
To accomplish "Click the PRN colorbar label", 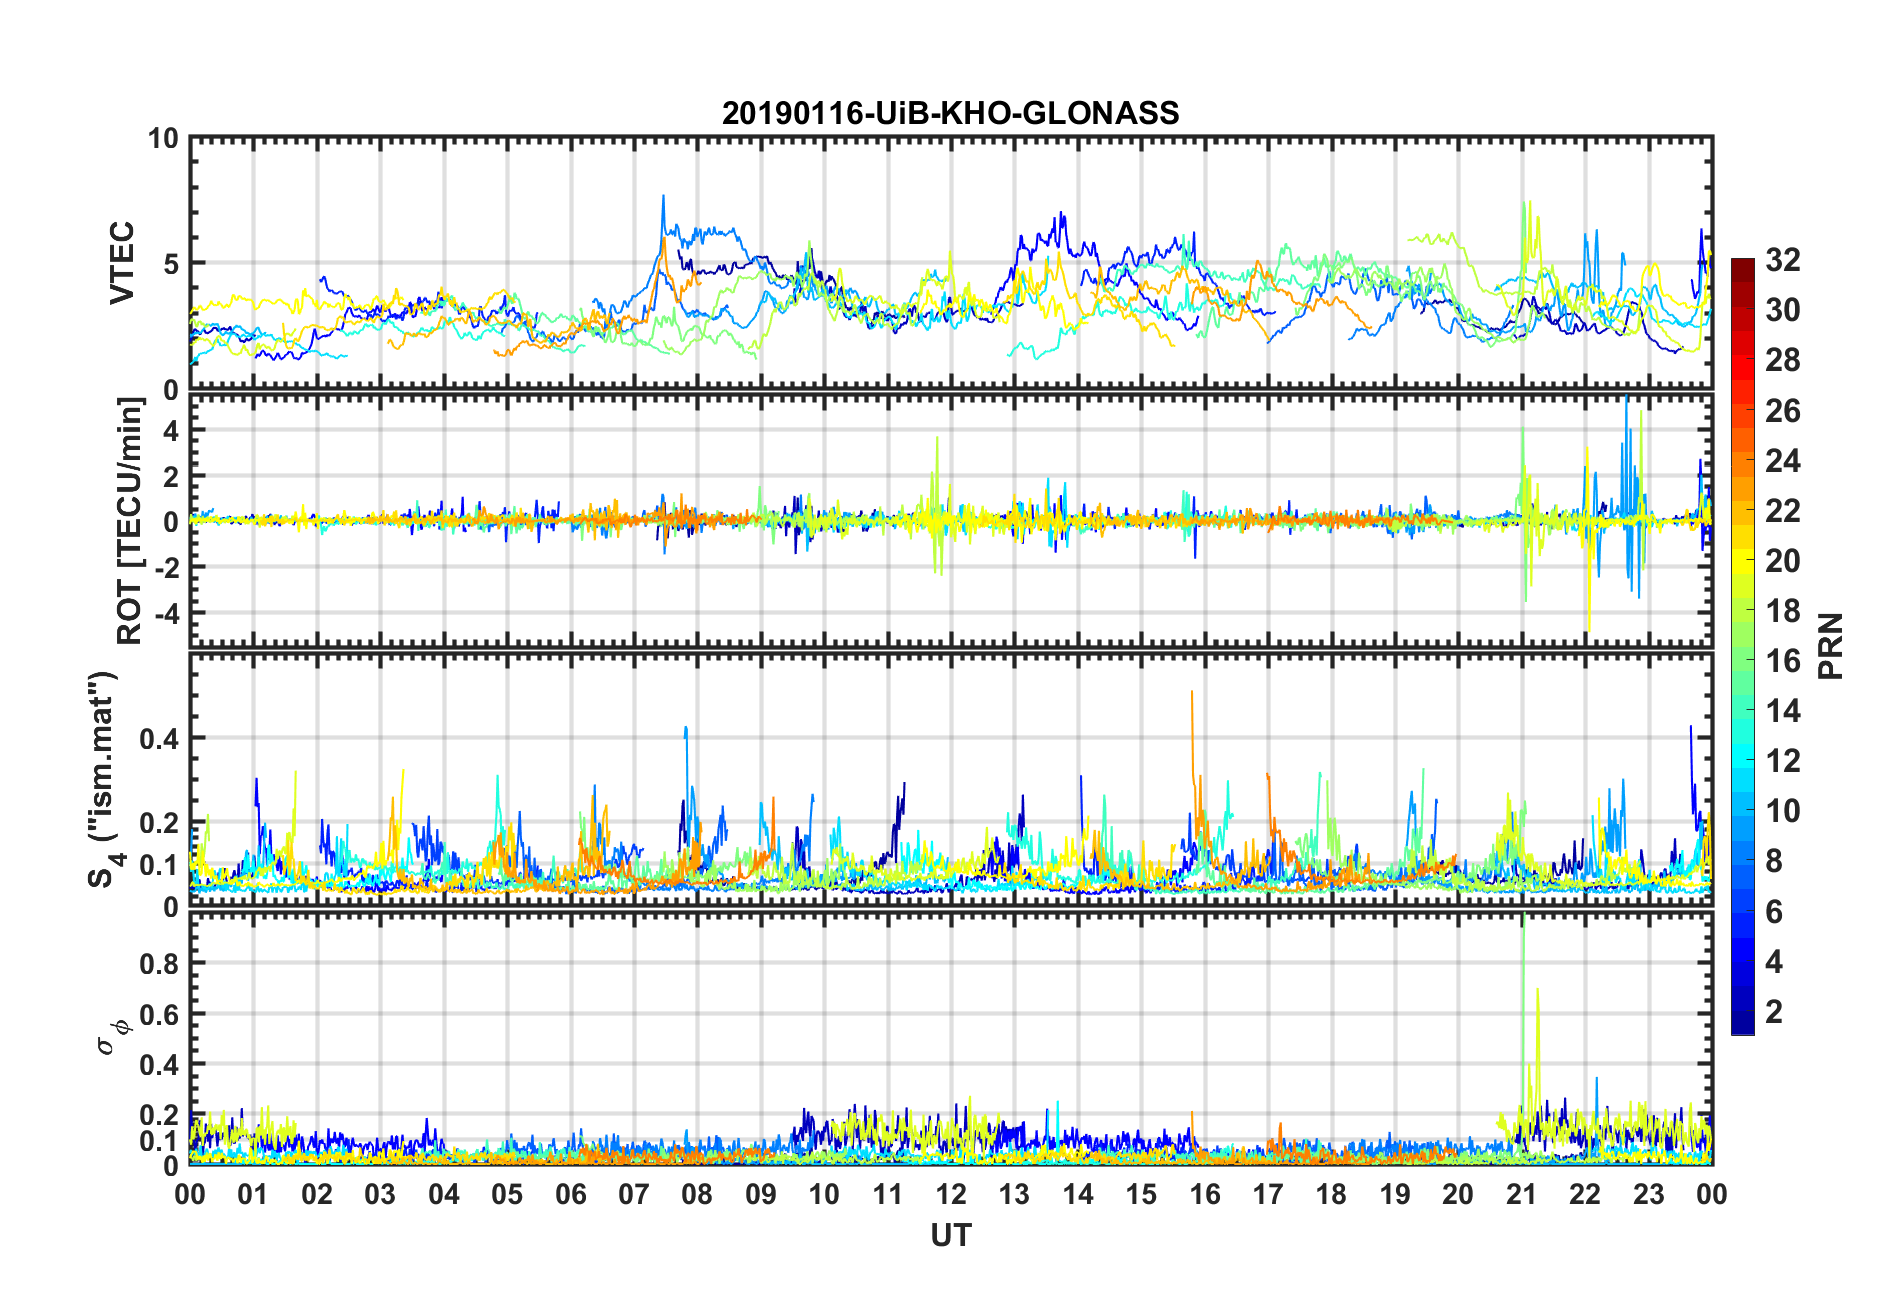I will click(x=1831, y=646).
